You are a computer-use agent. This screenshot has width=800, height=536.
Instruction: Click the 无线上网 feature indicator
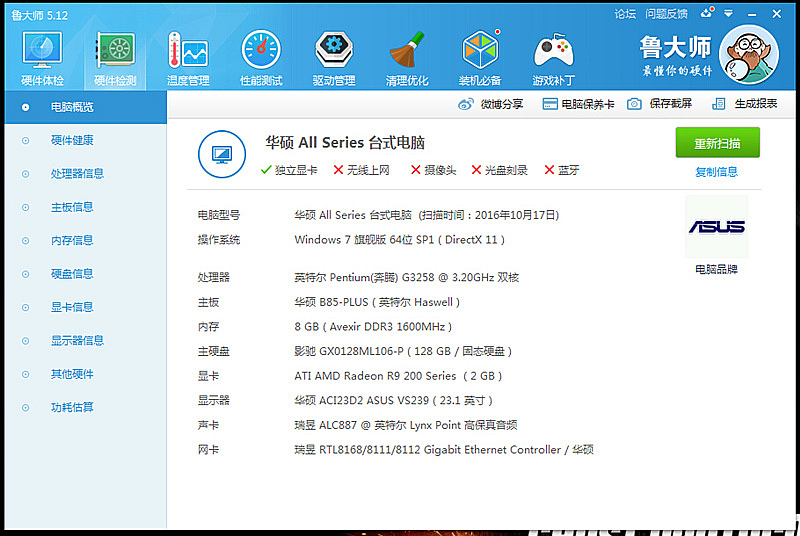(x=361, y=170)
